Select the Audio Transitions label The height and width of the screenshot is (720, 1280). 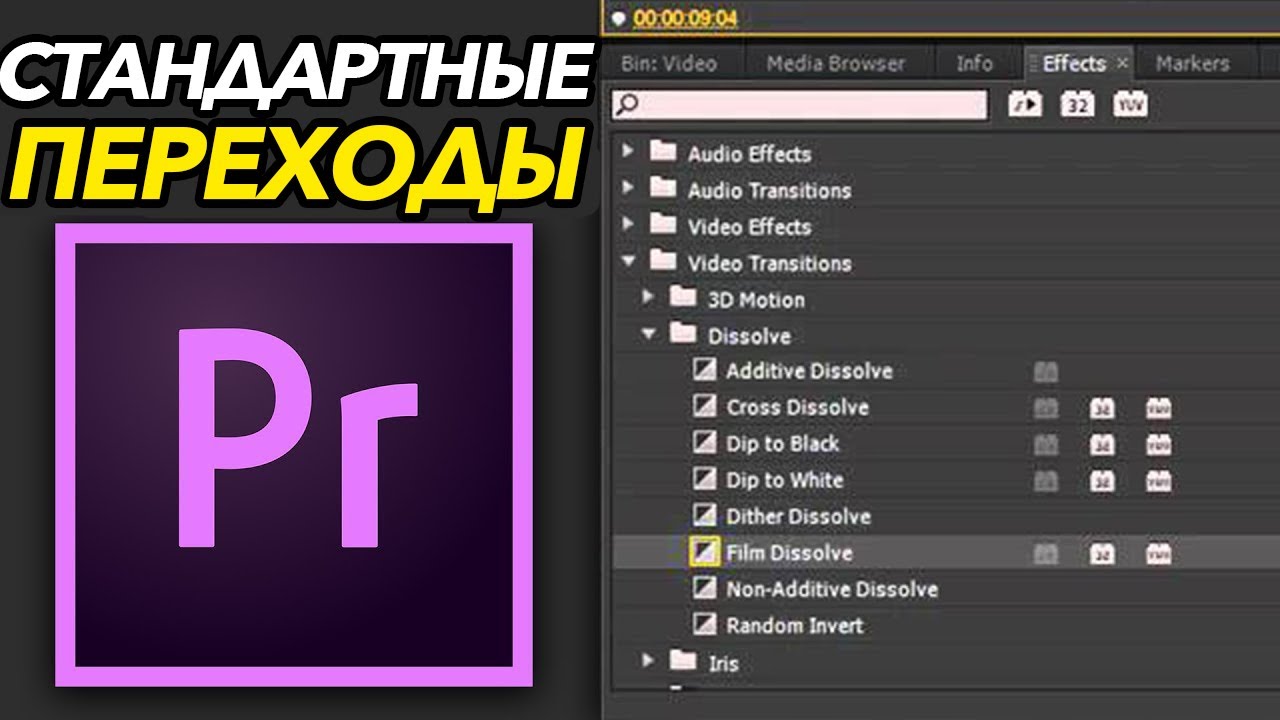click(x=769, y=190)
